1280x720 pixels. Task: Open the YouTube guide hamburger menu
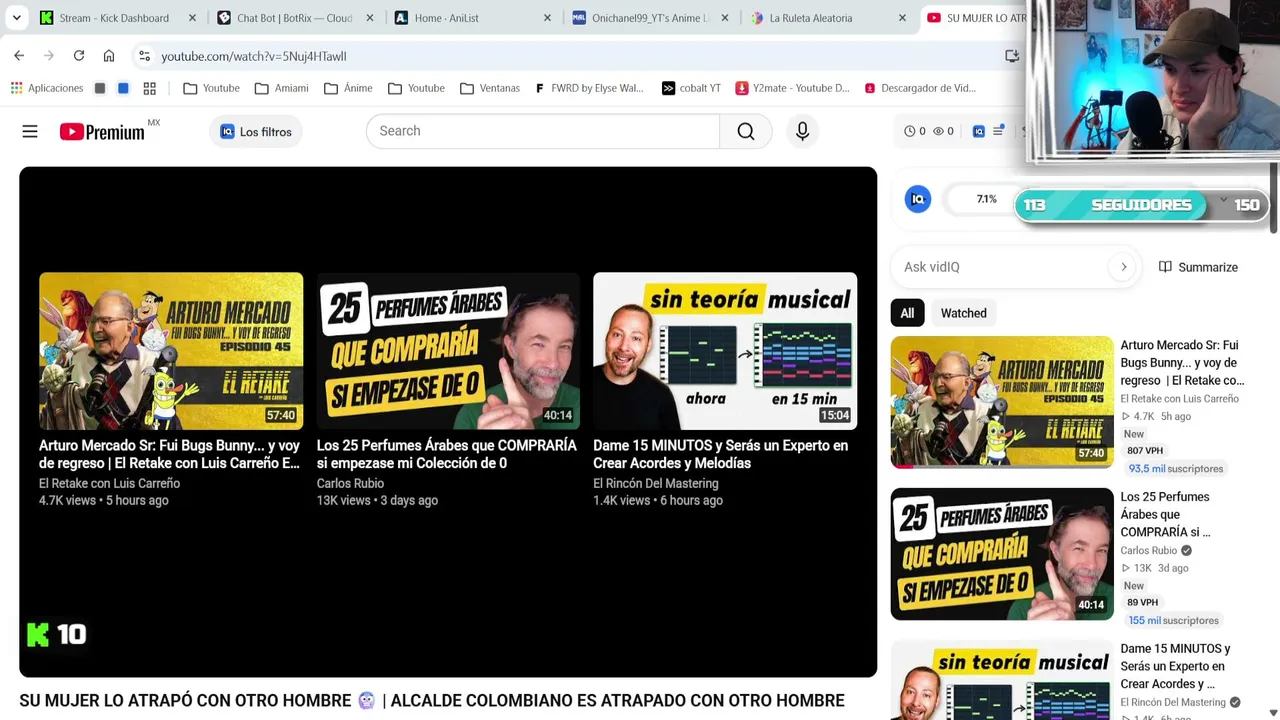click(30, 131)
